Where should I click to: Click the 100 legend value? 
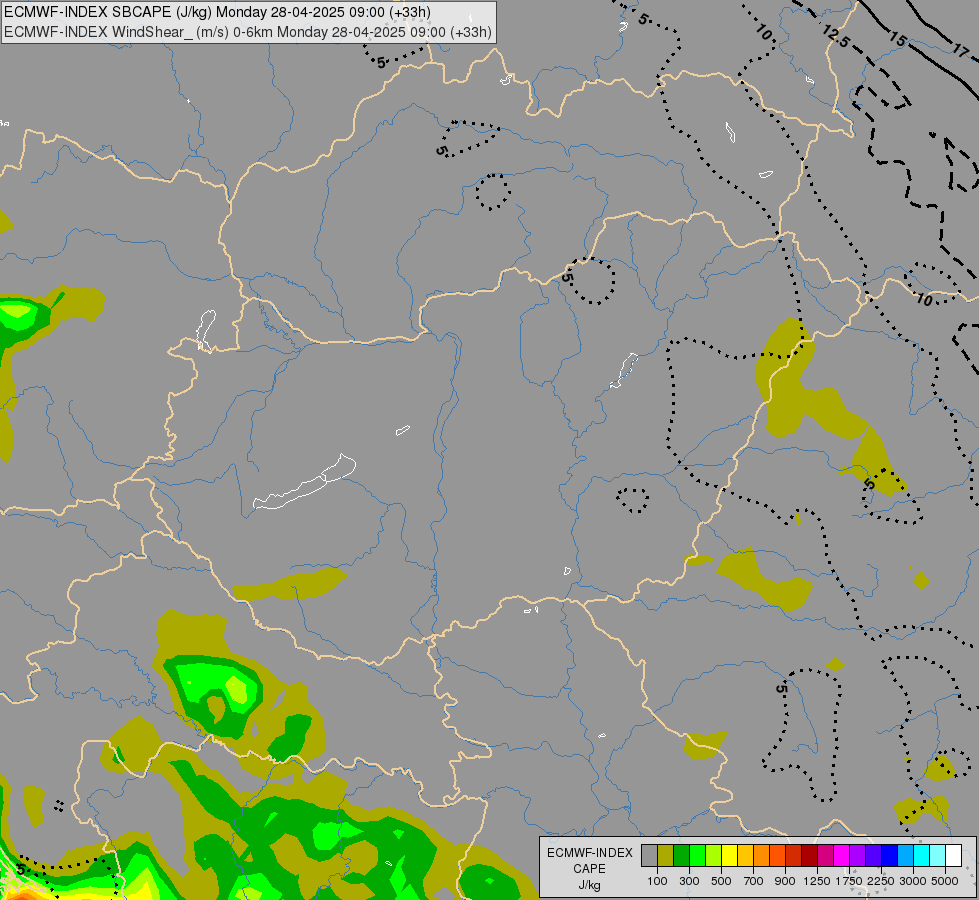(657, 881)
